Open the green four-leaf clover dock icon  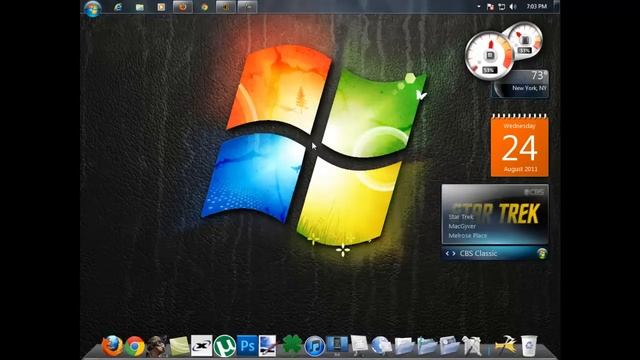[292, 345]
